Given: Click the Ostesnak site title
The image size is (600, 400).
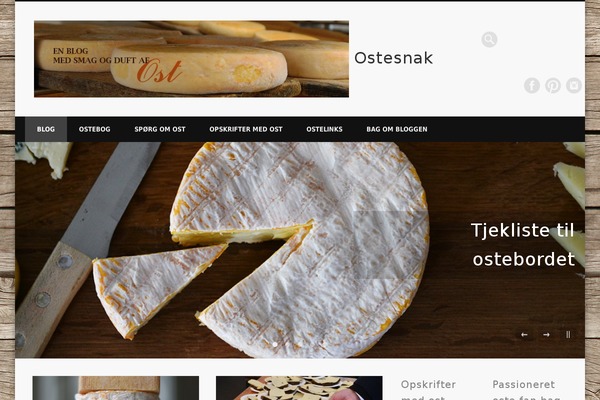Looking at the screenshot, I should click(x=393, y=58).
